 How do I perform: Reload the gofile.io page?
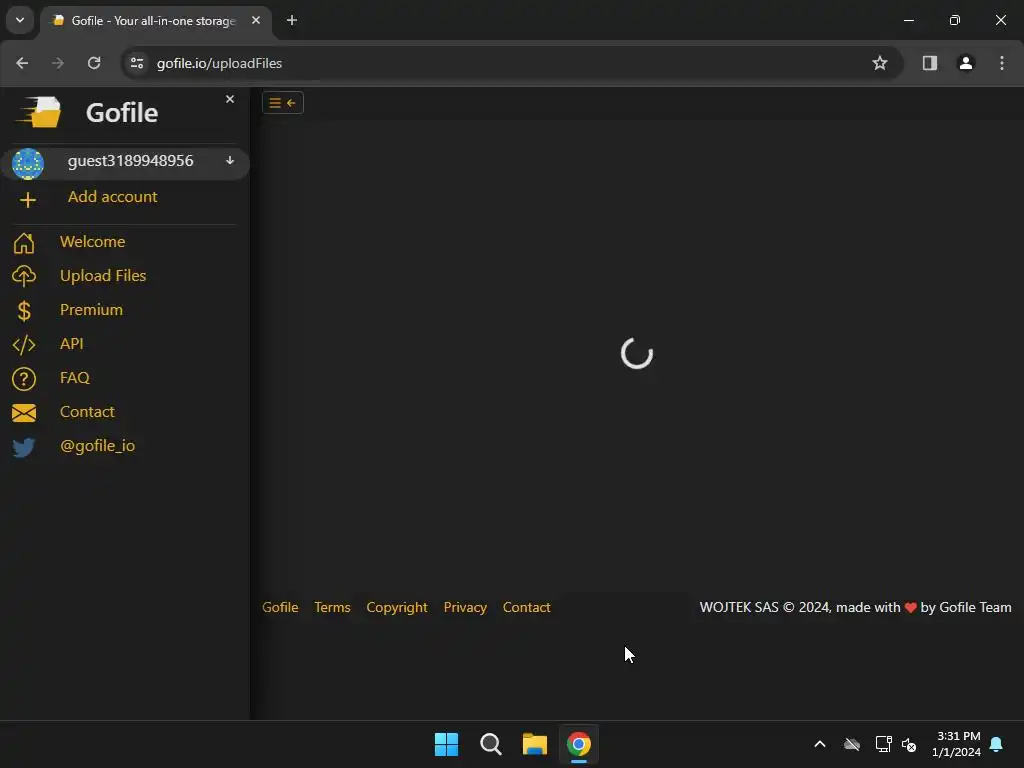tap(94, 63)
